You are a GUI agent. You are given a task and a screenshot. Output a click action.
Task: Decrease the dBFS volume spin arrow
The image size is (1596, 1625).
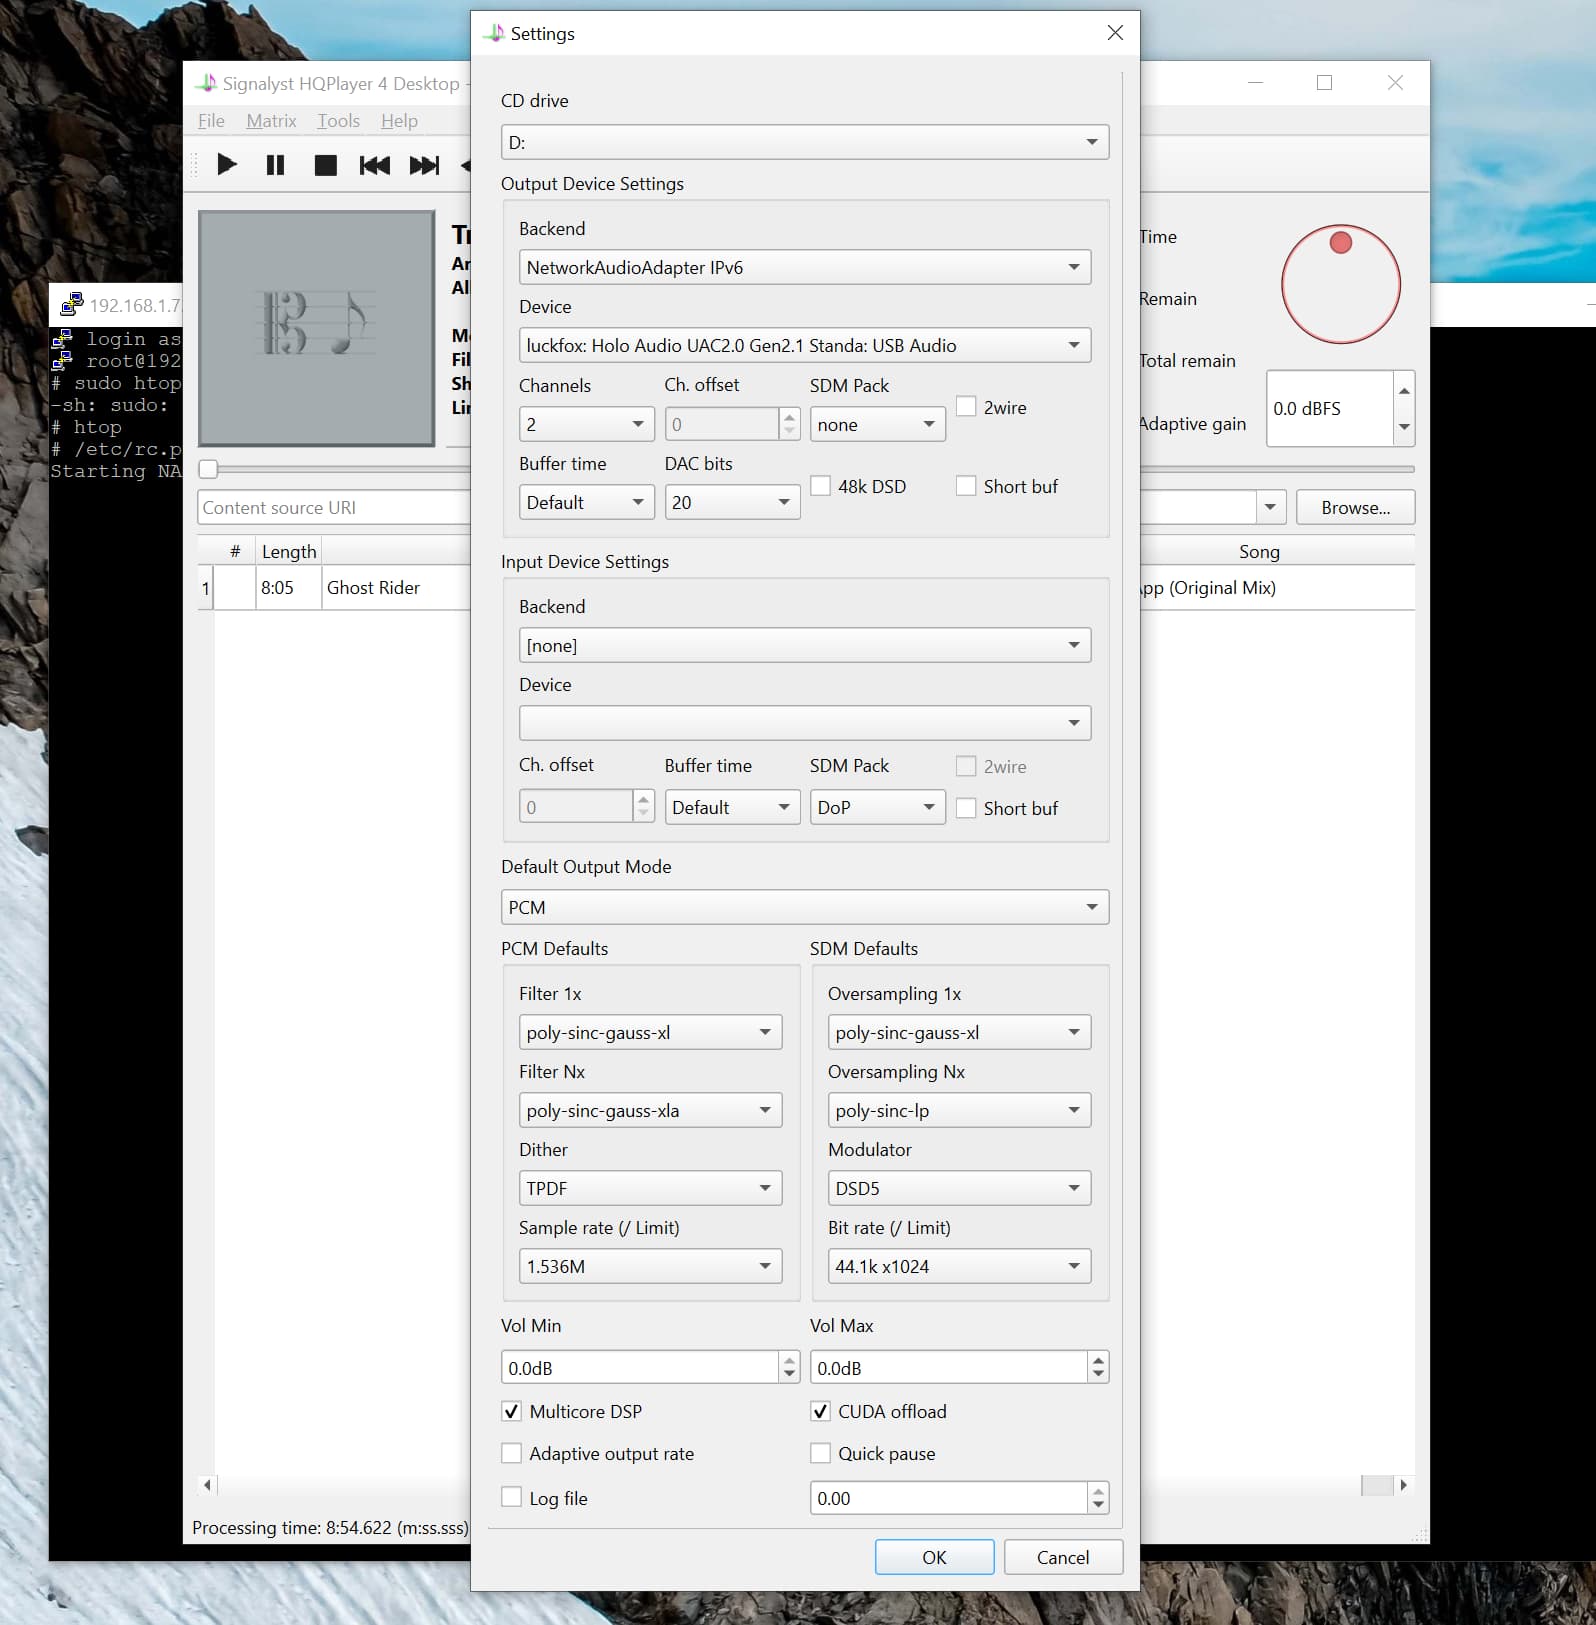tap(1404, 427)
